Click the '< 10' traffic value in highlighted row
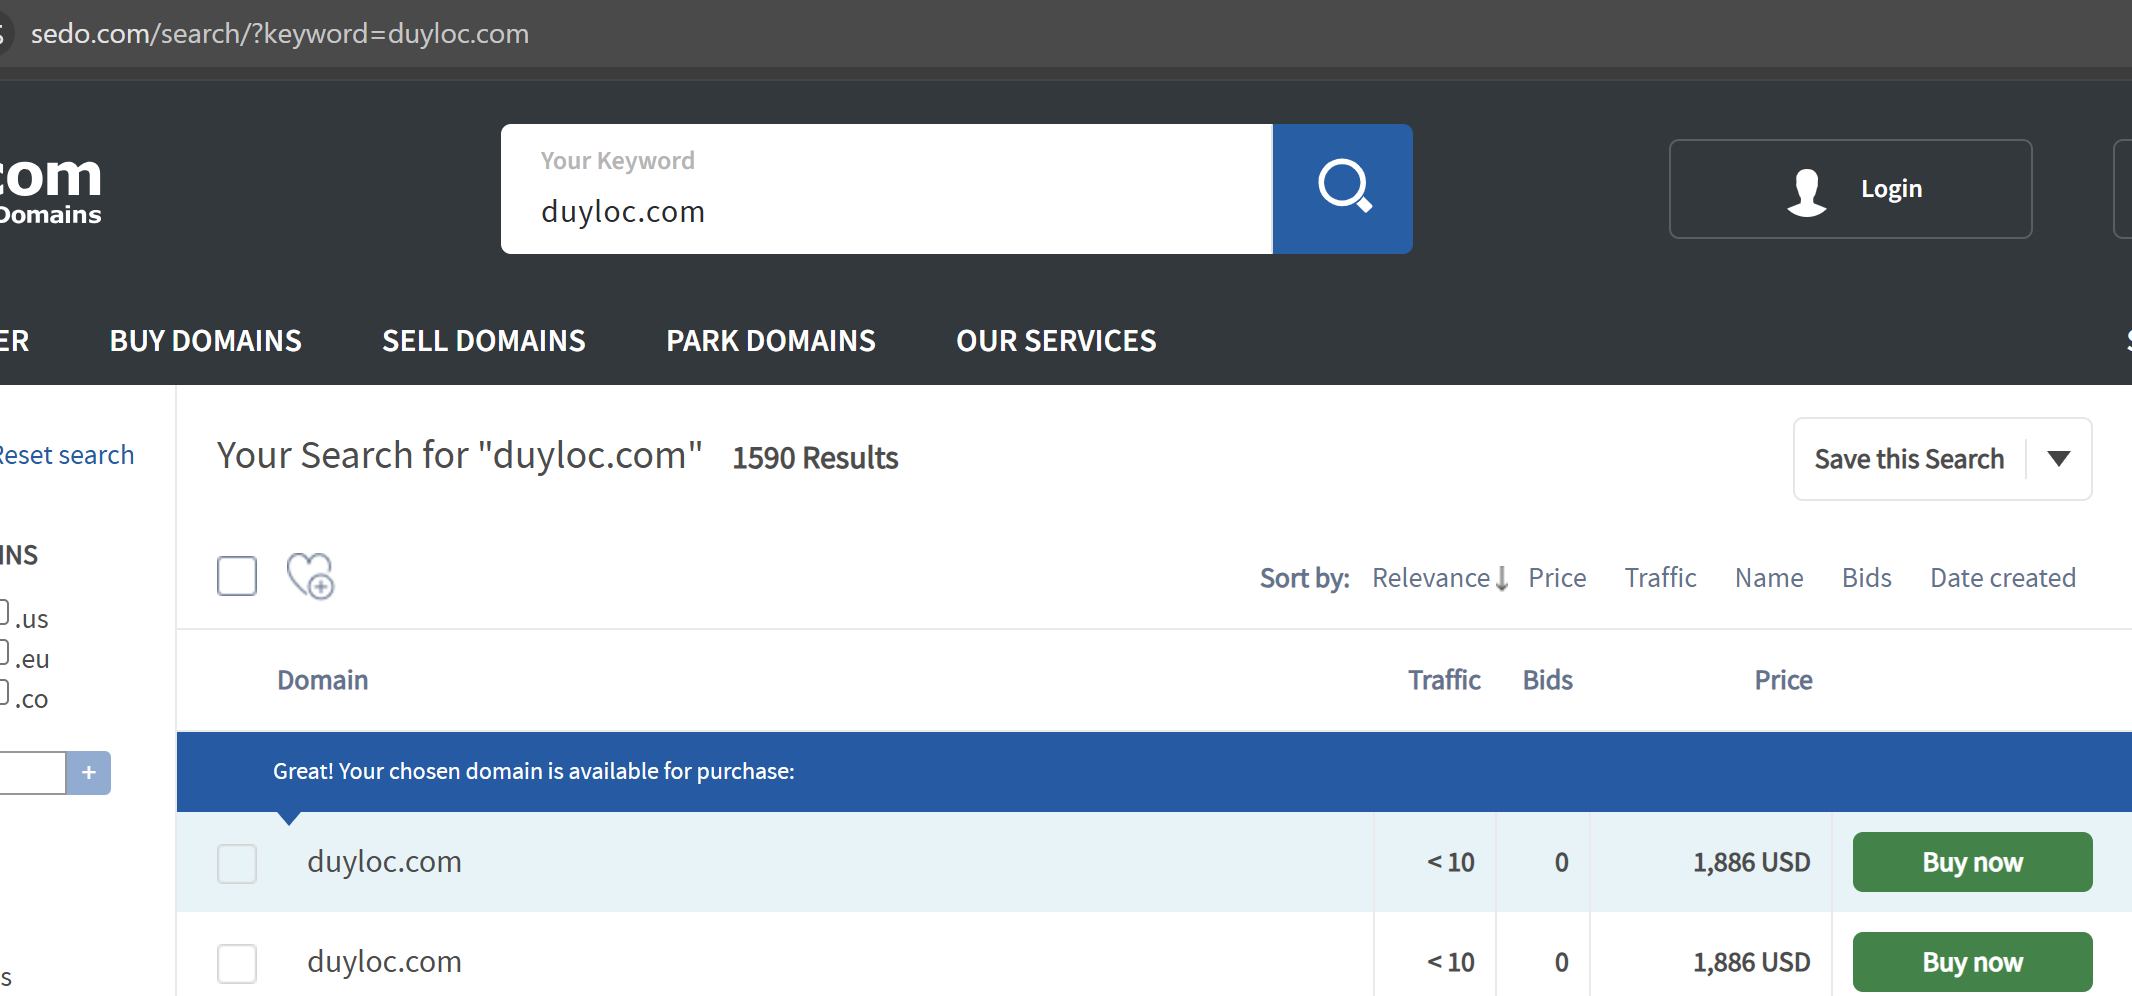Screen dimensions: 2132x996 point(1450,862)
